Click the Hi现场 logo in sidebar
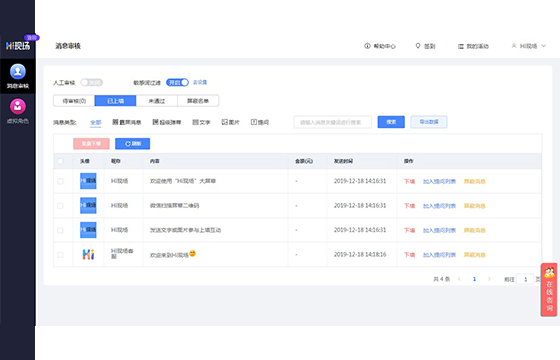This screenshot has width=560, height=360. (18, 46)
